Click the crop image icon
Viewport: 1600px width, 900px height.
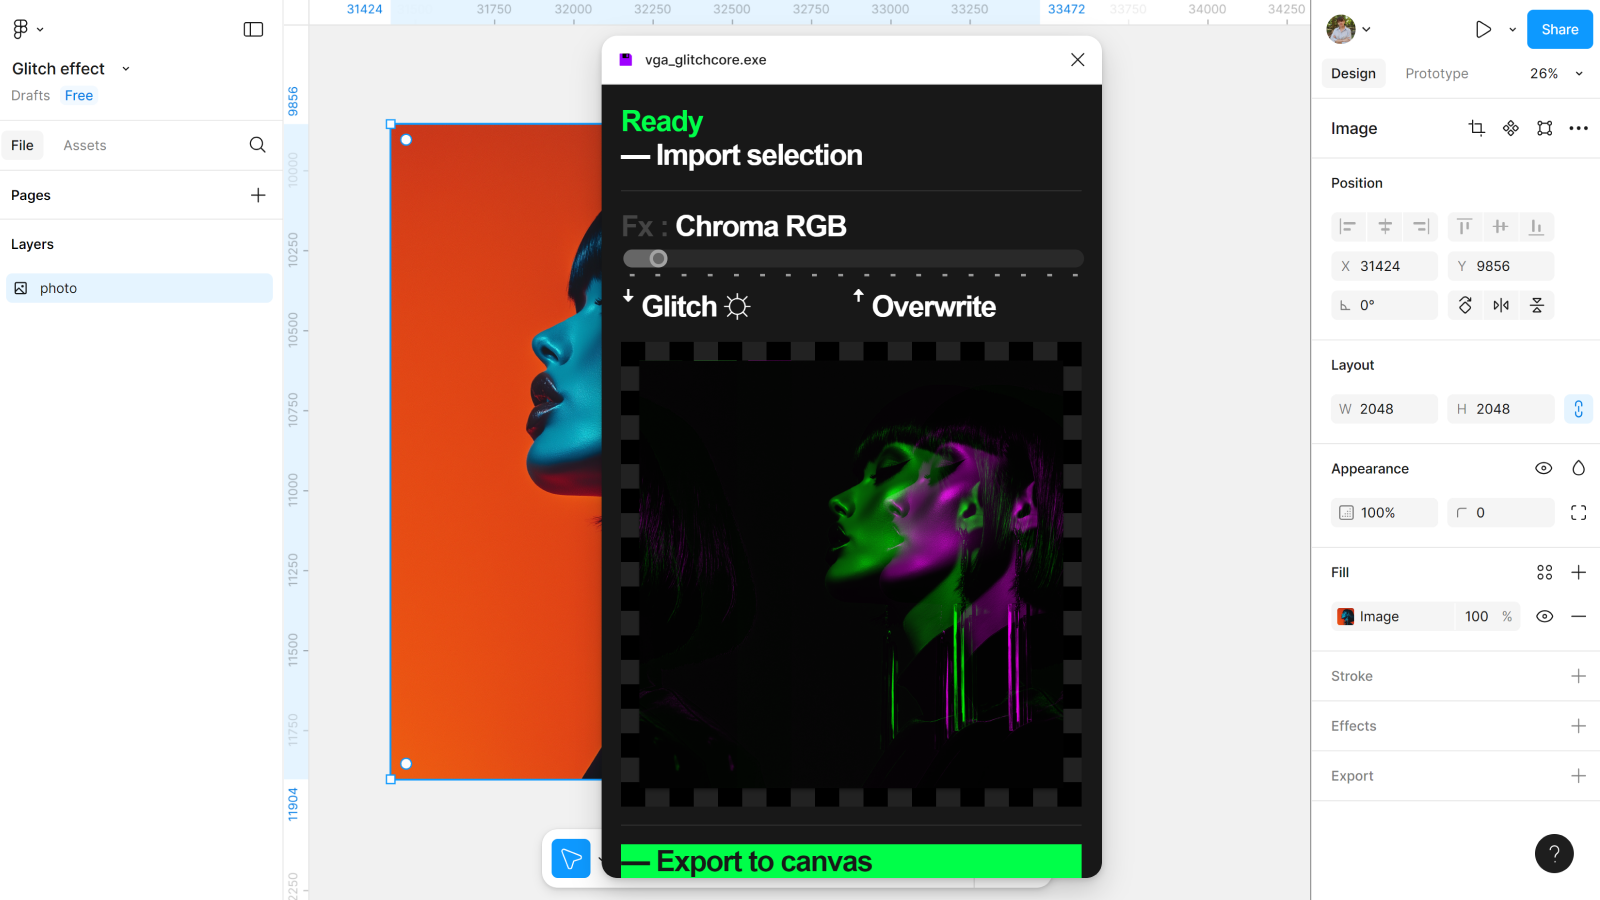tap(1476, 128)
